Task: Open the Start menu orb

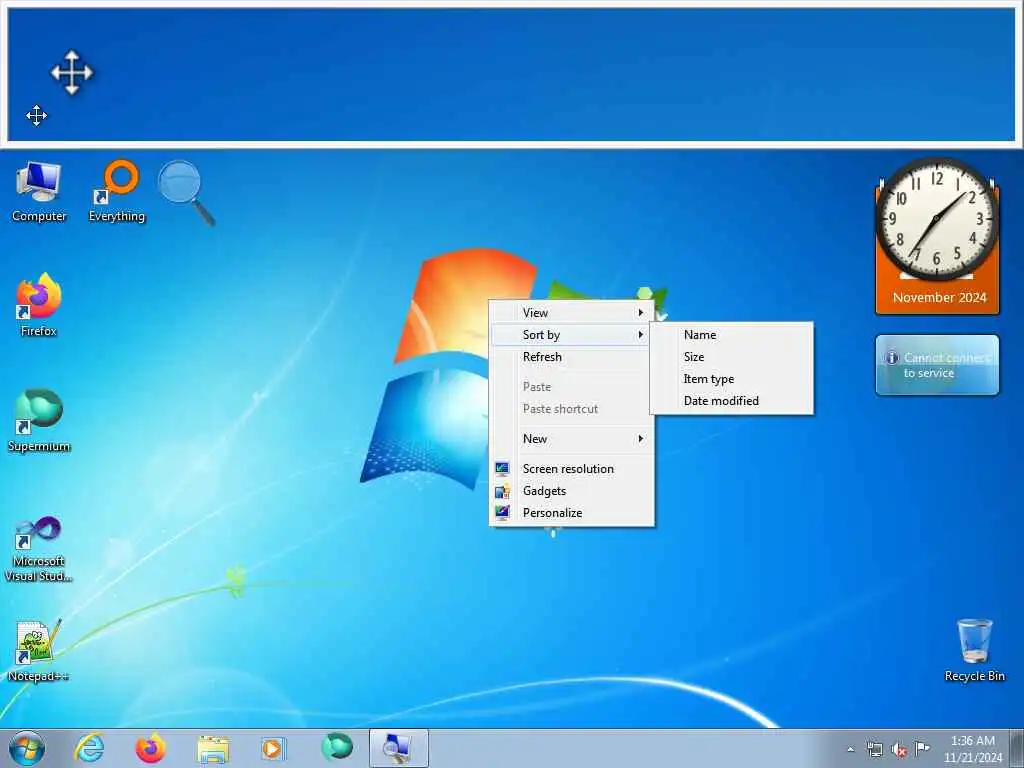Action: pyautogui.click(x=27, y=748)
